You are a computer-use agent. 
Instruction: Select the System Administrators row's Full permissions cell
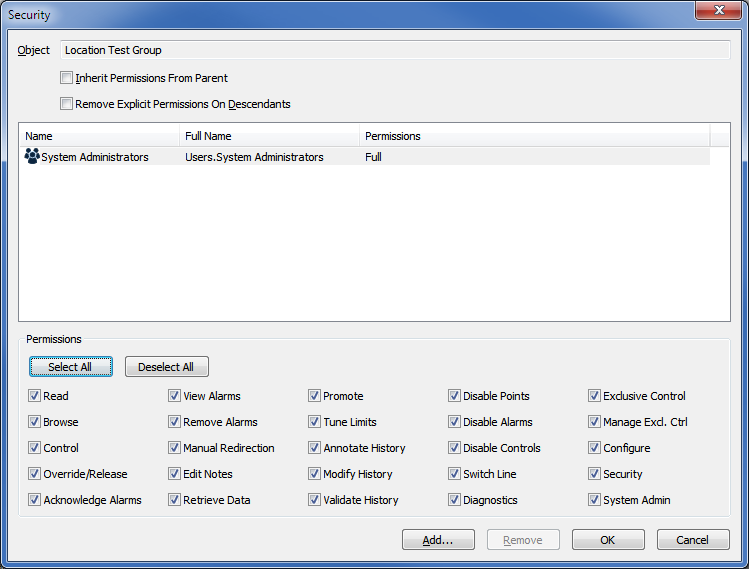click(374, 157)
